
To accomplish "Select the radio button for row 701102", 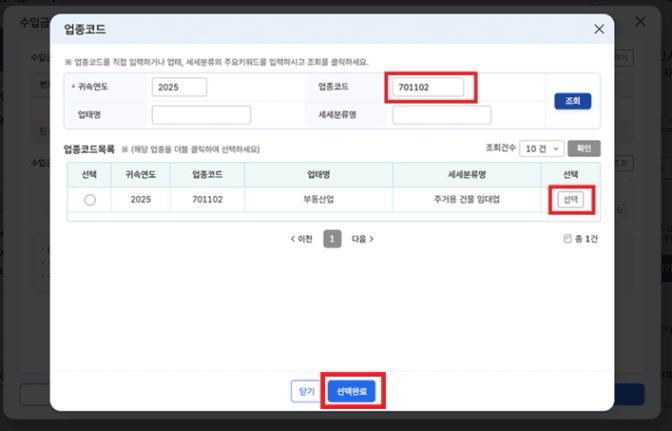I will pyautogui.click(x=90, y=200).
